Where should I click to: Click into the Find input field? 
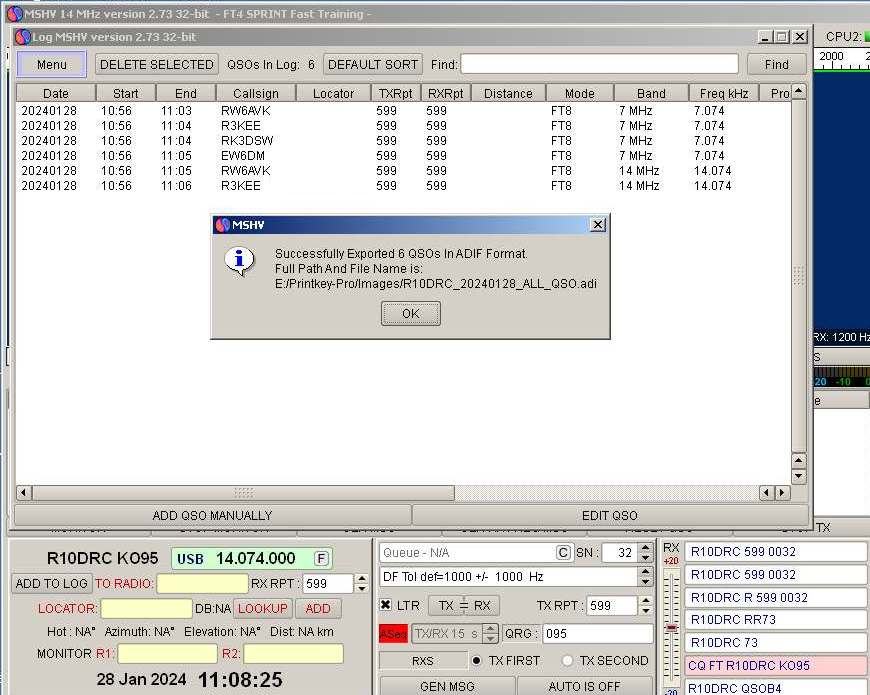click(599, 64)
